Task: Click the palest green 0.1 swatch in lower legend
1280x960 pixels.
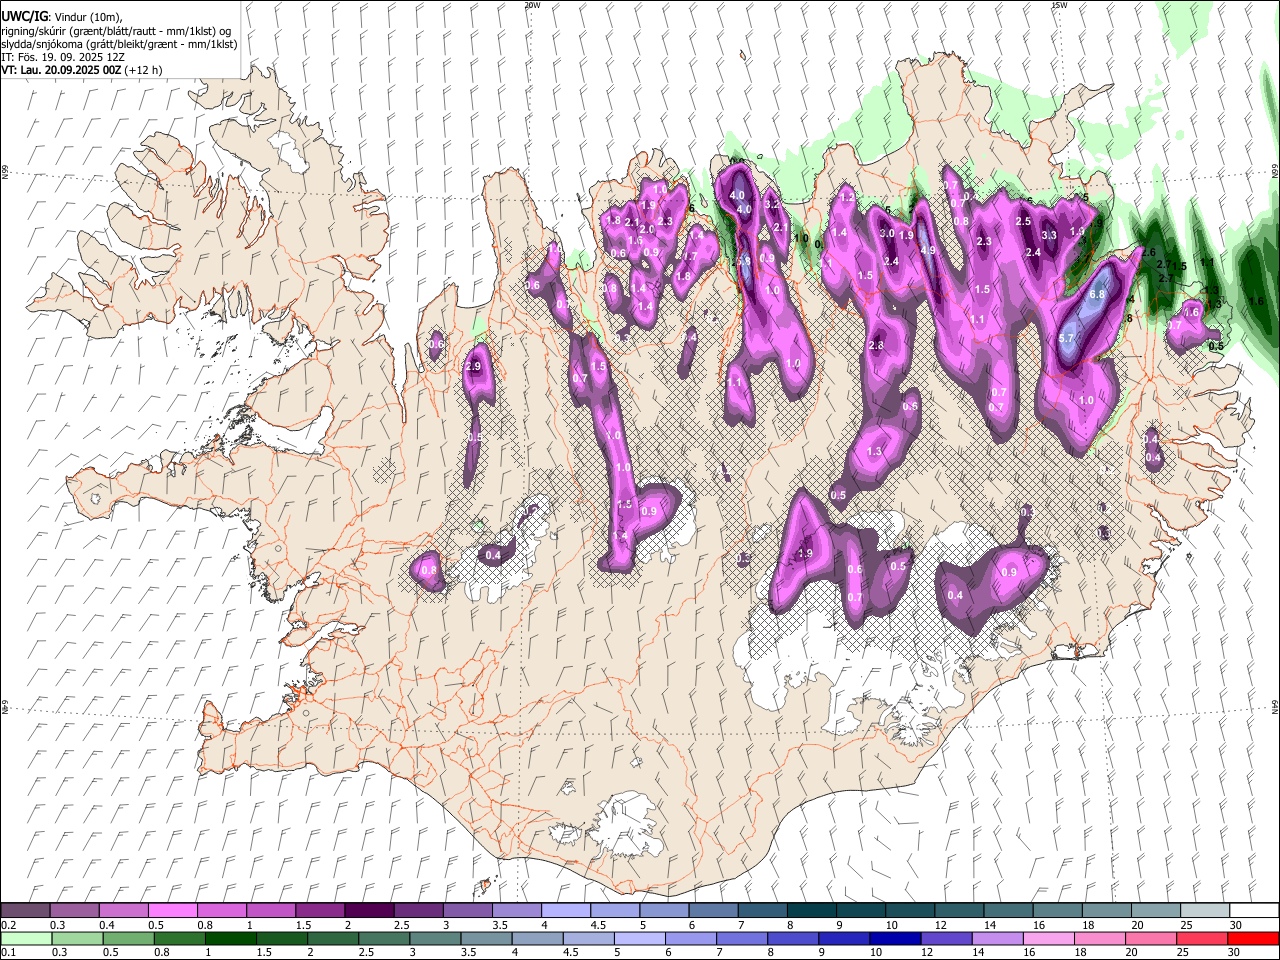Action: 26,939
